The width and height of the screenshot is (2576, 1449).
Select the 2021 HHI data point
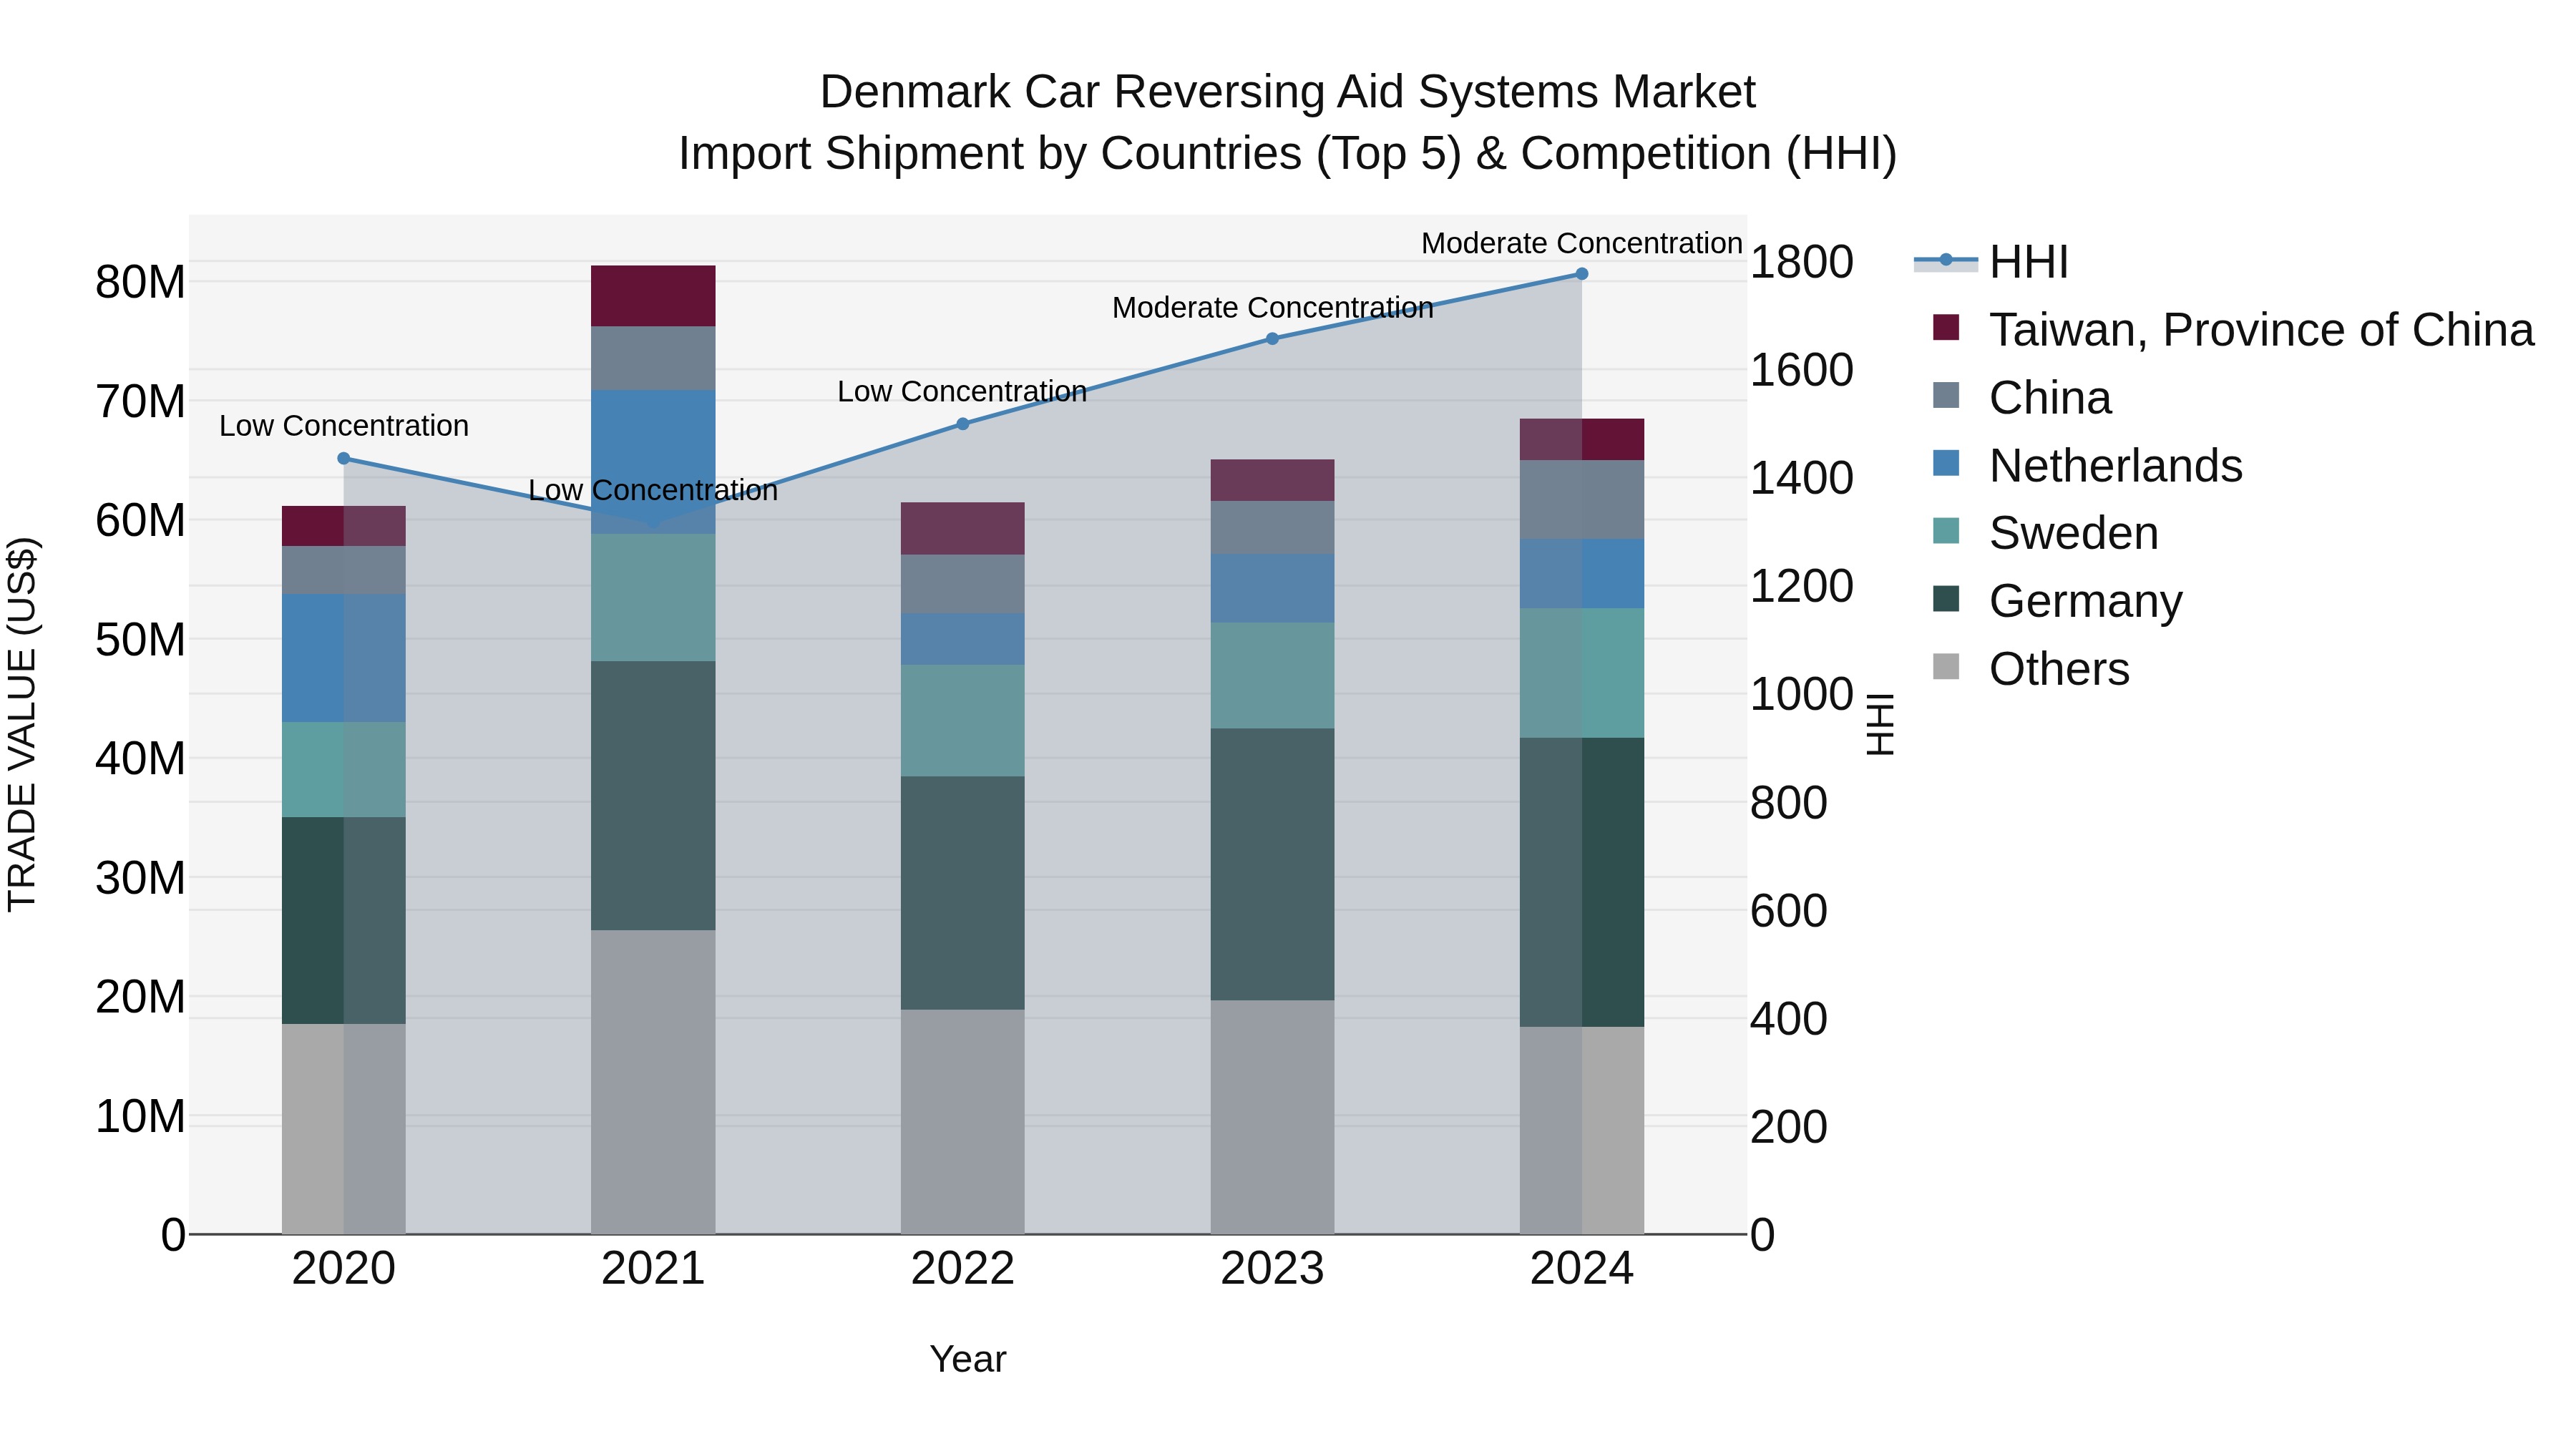[x=653, y=522]
